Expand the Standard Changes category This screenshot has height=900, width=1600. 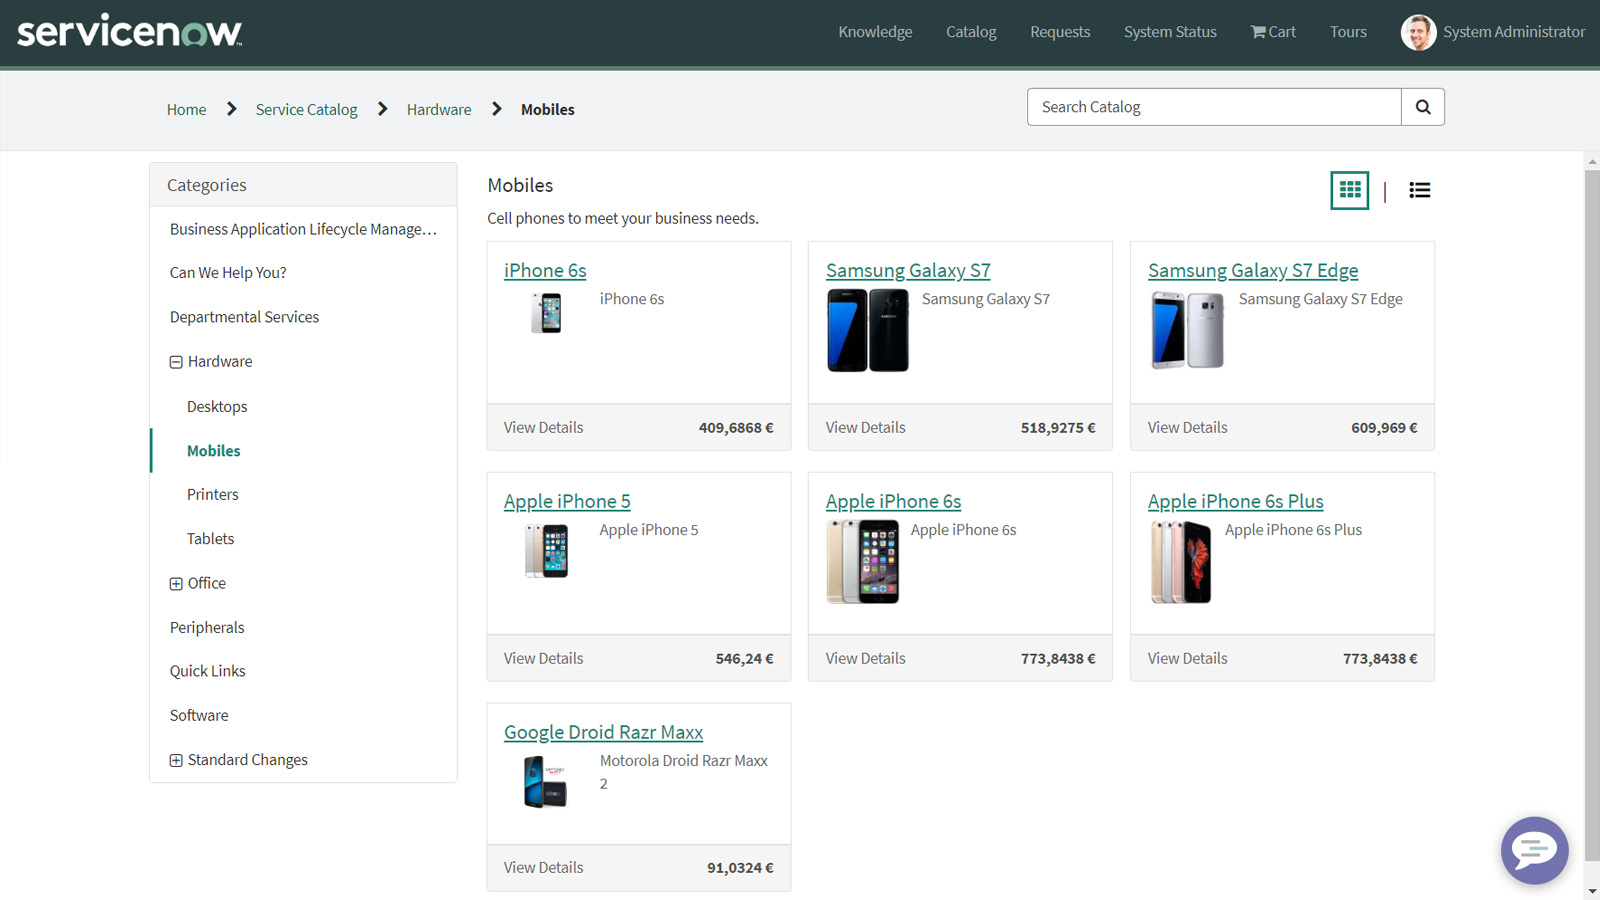pyautogui.click(x=176, y=761)
